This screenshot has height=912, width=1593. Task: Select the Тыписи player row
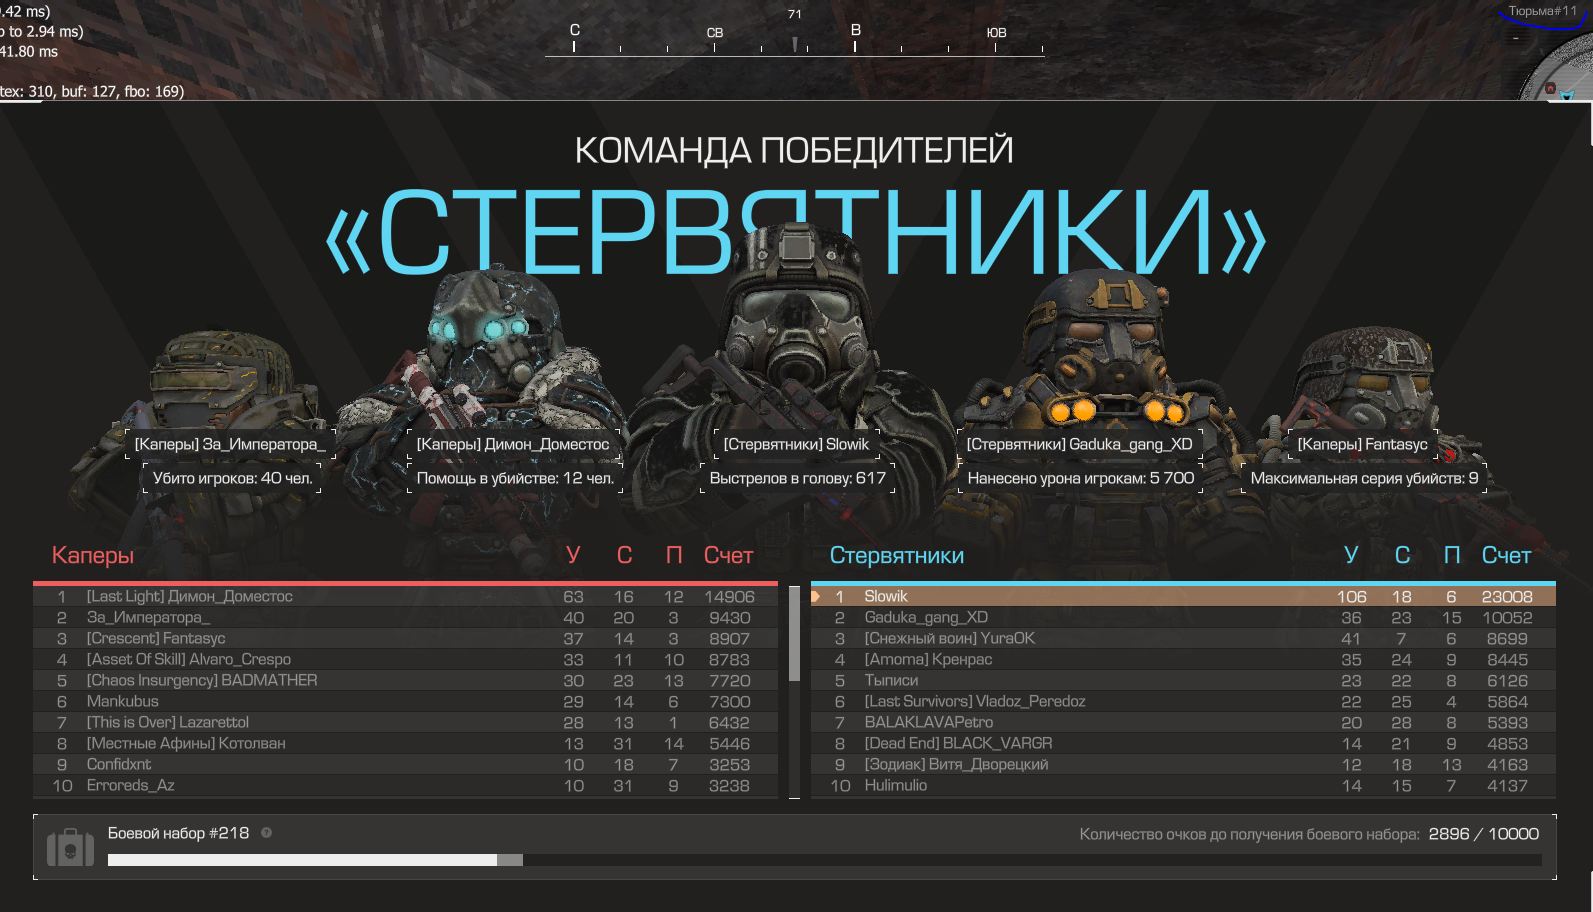pyautogui.click(x=1183, y=681)
